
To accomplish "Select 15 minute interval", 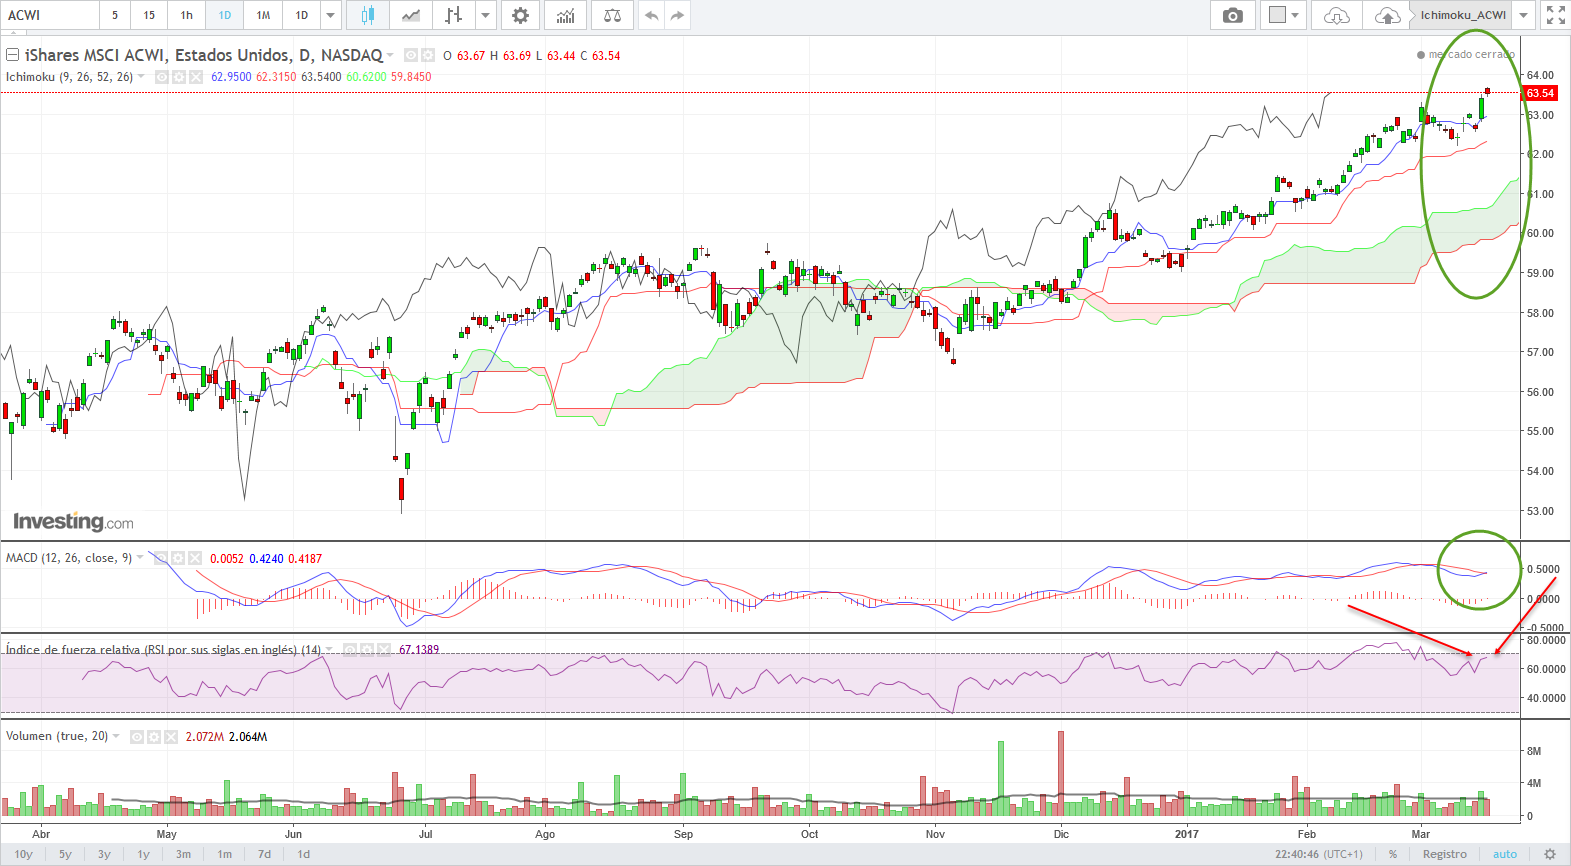I will [149, 15].
